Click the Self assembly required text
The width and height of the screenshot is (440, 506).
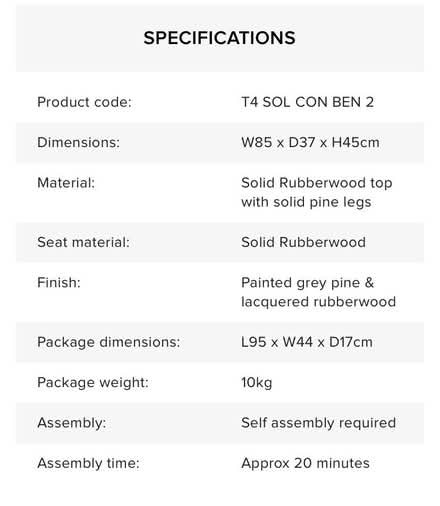pos(318,423)
